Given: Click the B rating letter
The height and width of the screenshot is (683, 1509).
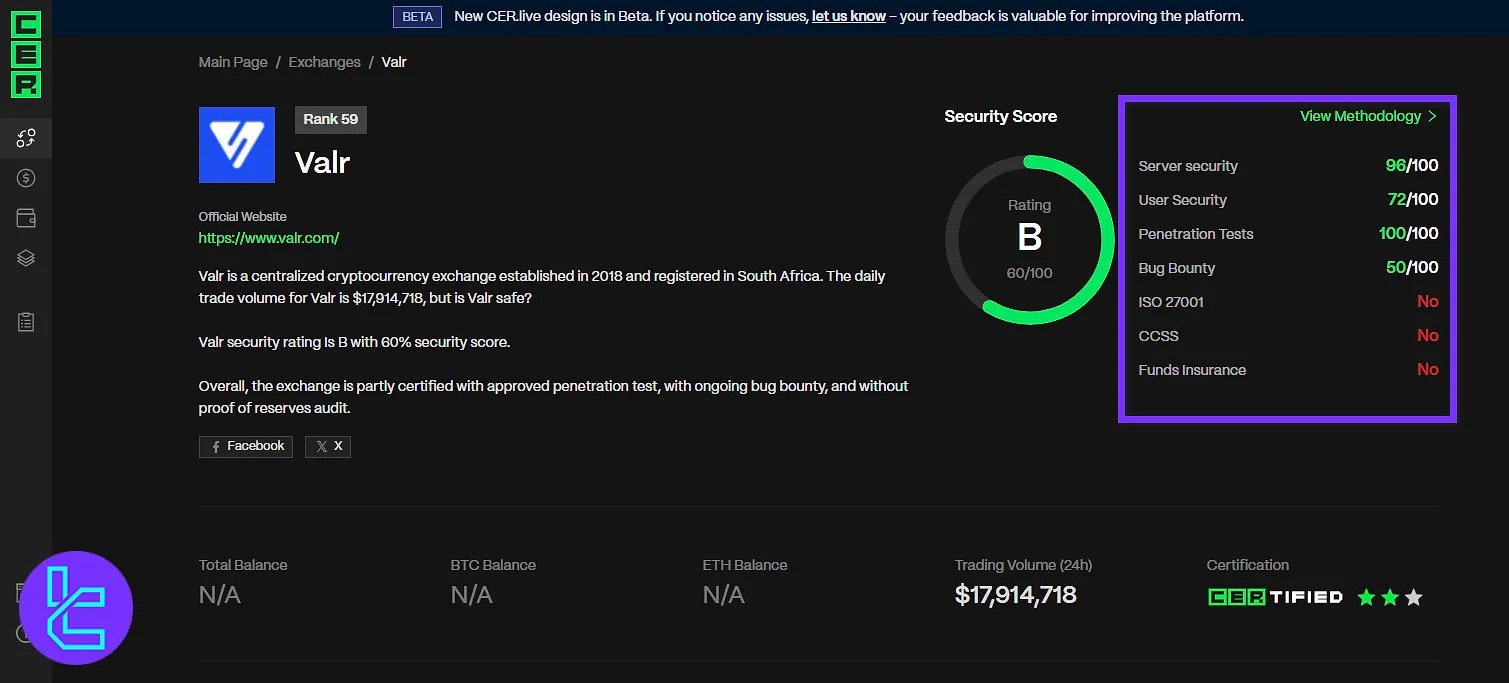Looking at the screenshot, I should coord(1029,238).
